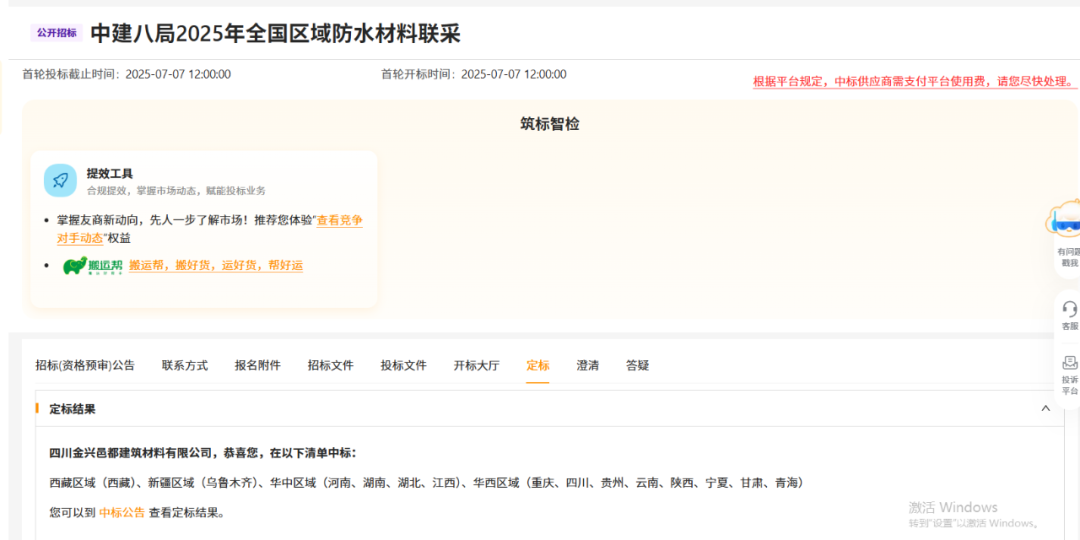The height and width of the screenshot is (540, 1080).
Task: Switch to the 澄清 tab
Action: click(x=588, y=366)
